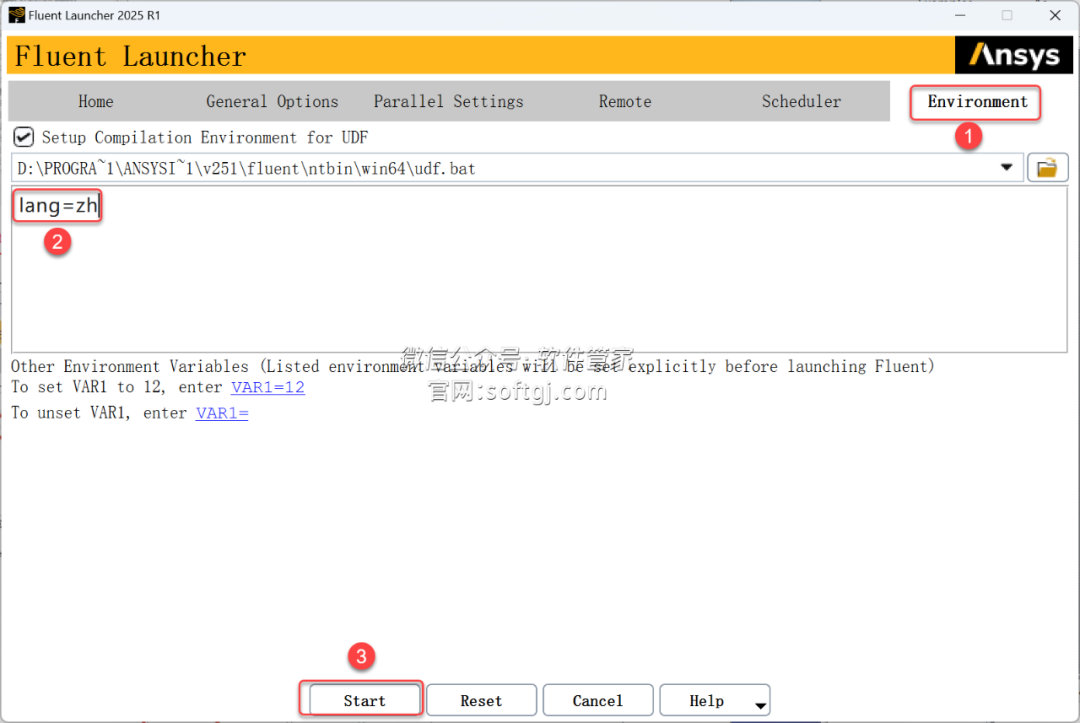
Task: Click the Ansys logo in the banner
Action: 1013,55
